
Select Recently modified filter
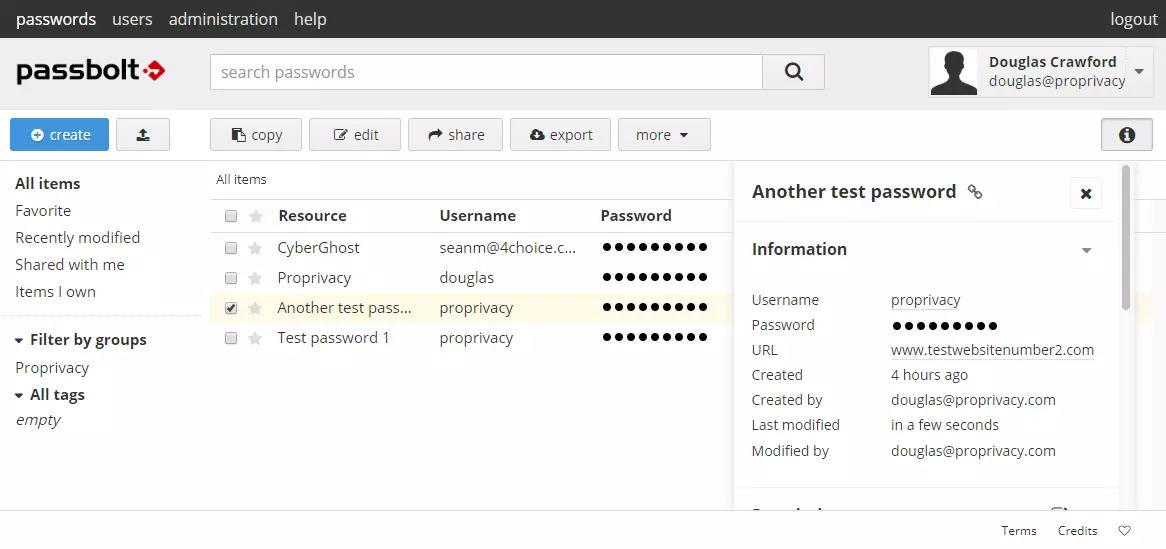[x=77, y=237]
